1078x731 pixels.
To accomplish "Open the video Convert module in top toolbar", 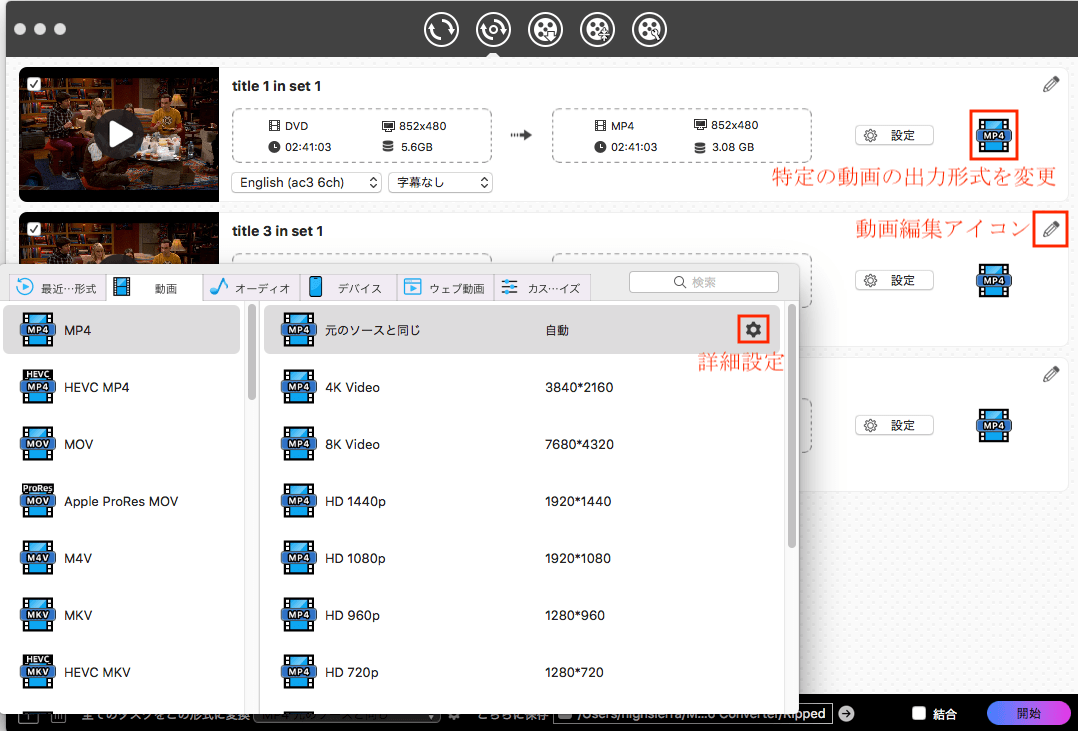I will coord(440,29).
